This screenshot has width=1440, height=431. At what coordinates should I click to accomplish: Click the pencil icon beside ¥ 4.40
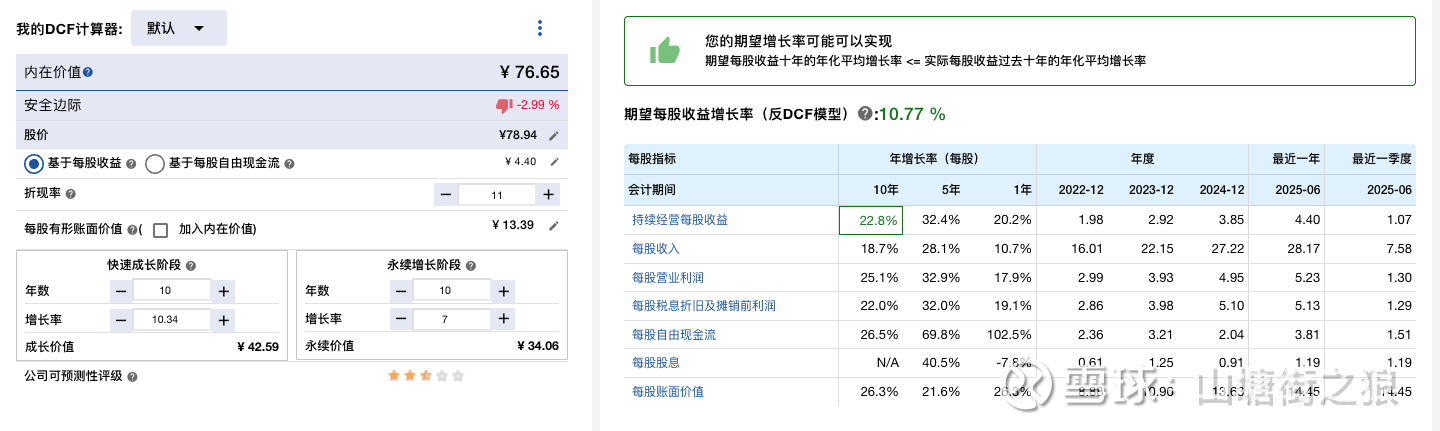(x=553, y=162)
